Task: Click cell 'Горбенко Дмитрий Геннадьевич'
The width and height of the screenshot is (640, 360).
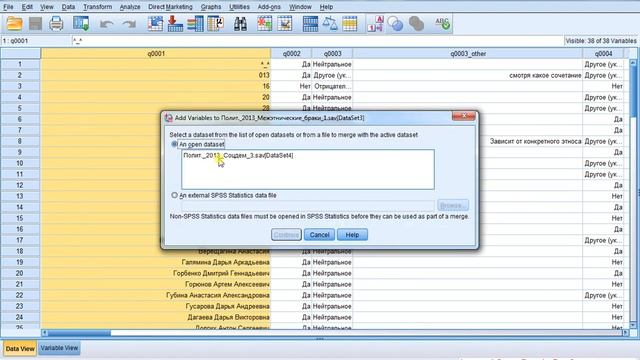Action: (156, 273)
